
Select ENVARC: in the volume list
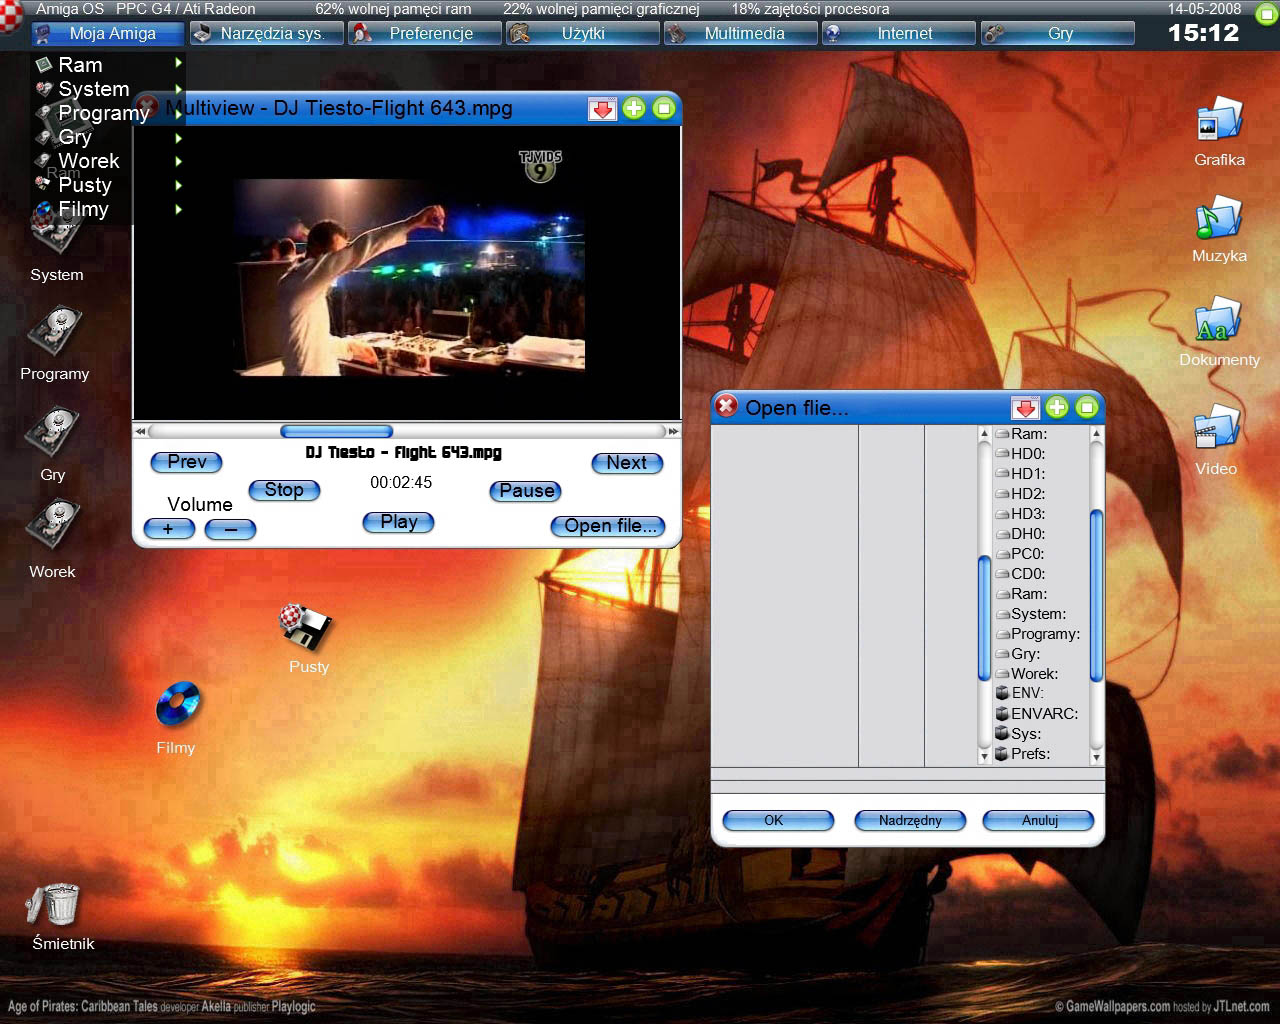(1036, 714)
